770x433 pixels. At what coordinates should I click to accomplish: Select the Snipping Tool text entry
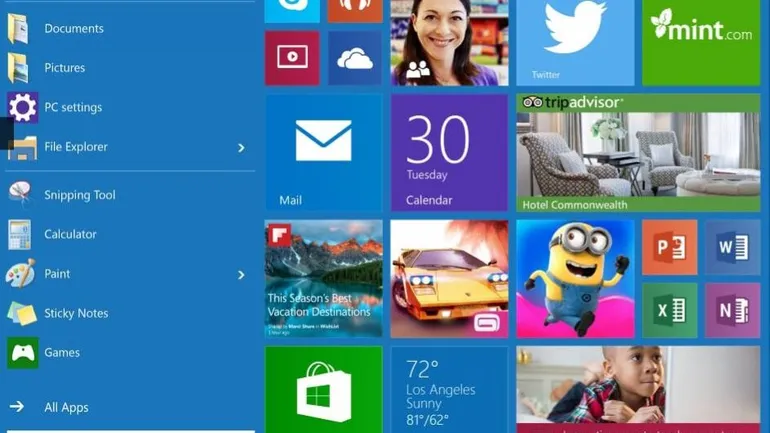[x=80, y=195]
